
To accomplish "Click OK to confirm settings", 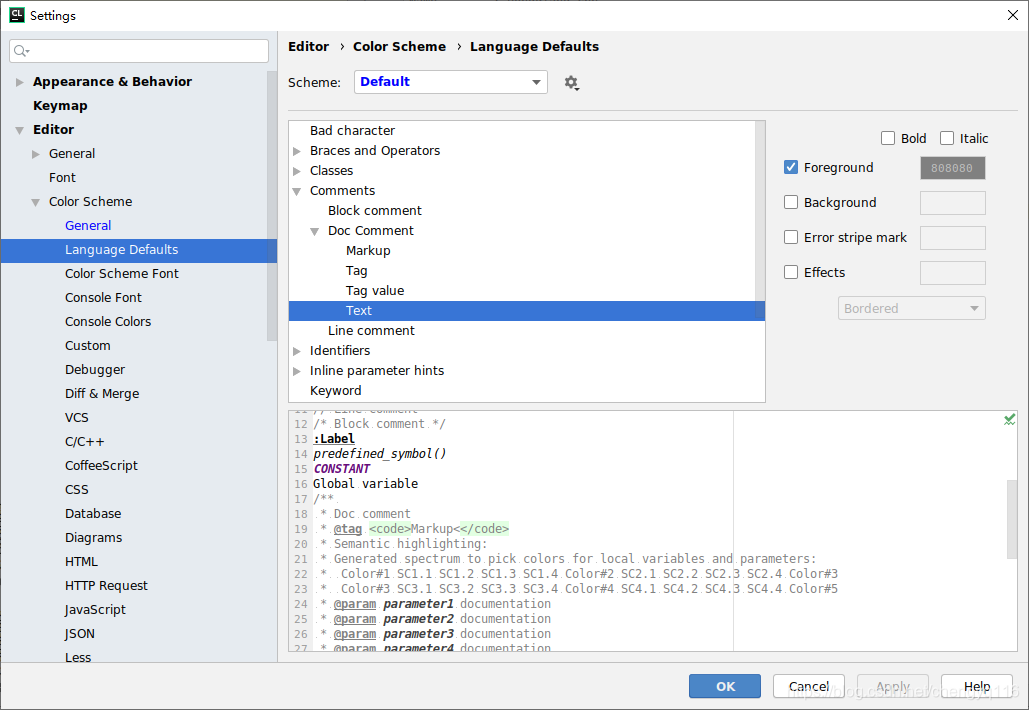I will pyautogui.click(x=725, y=686).
